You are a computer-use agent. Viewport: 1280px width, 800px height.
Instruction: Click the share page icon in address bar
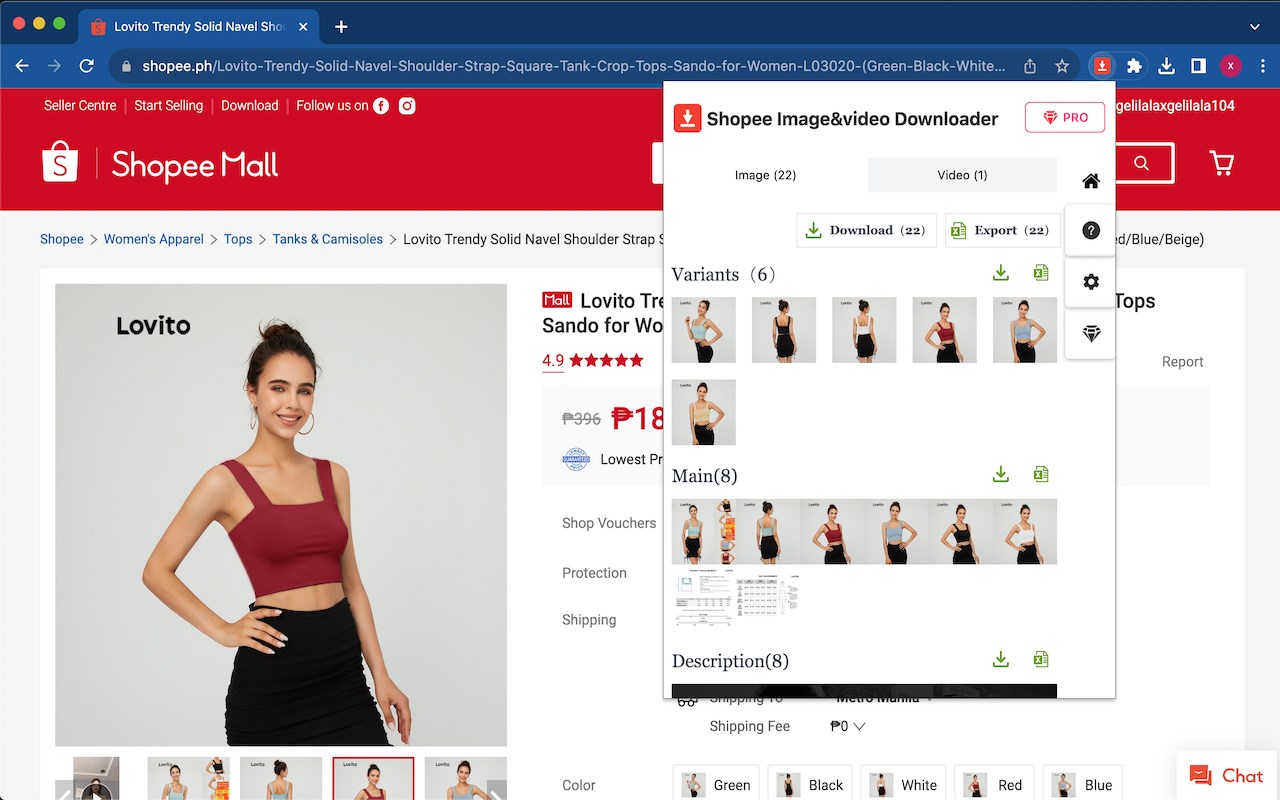pos(1030,66)
